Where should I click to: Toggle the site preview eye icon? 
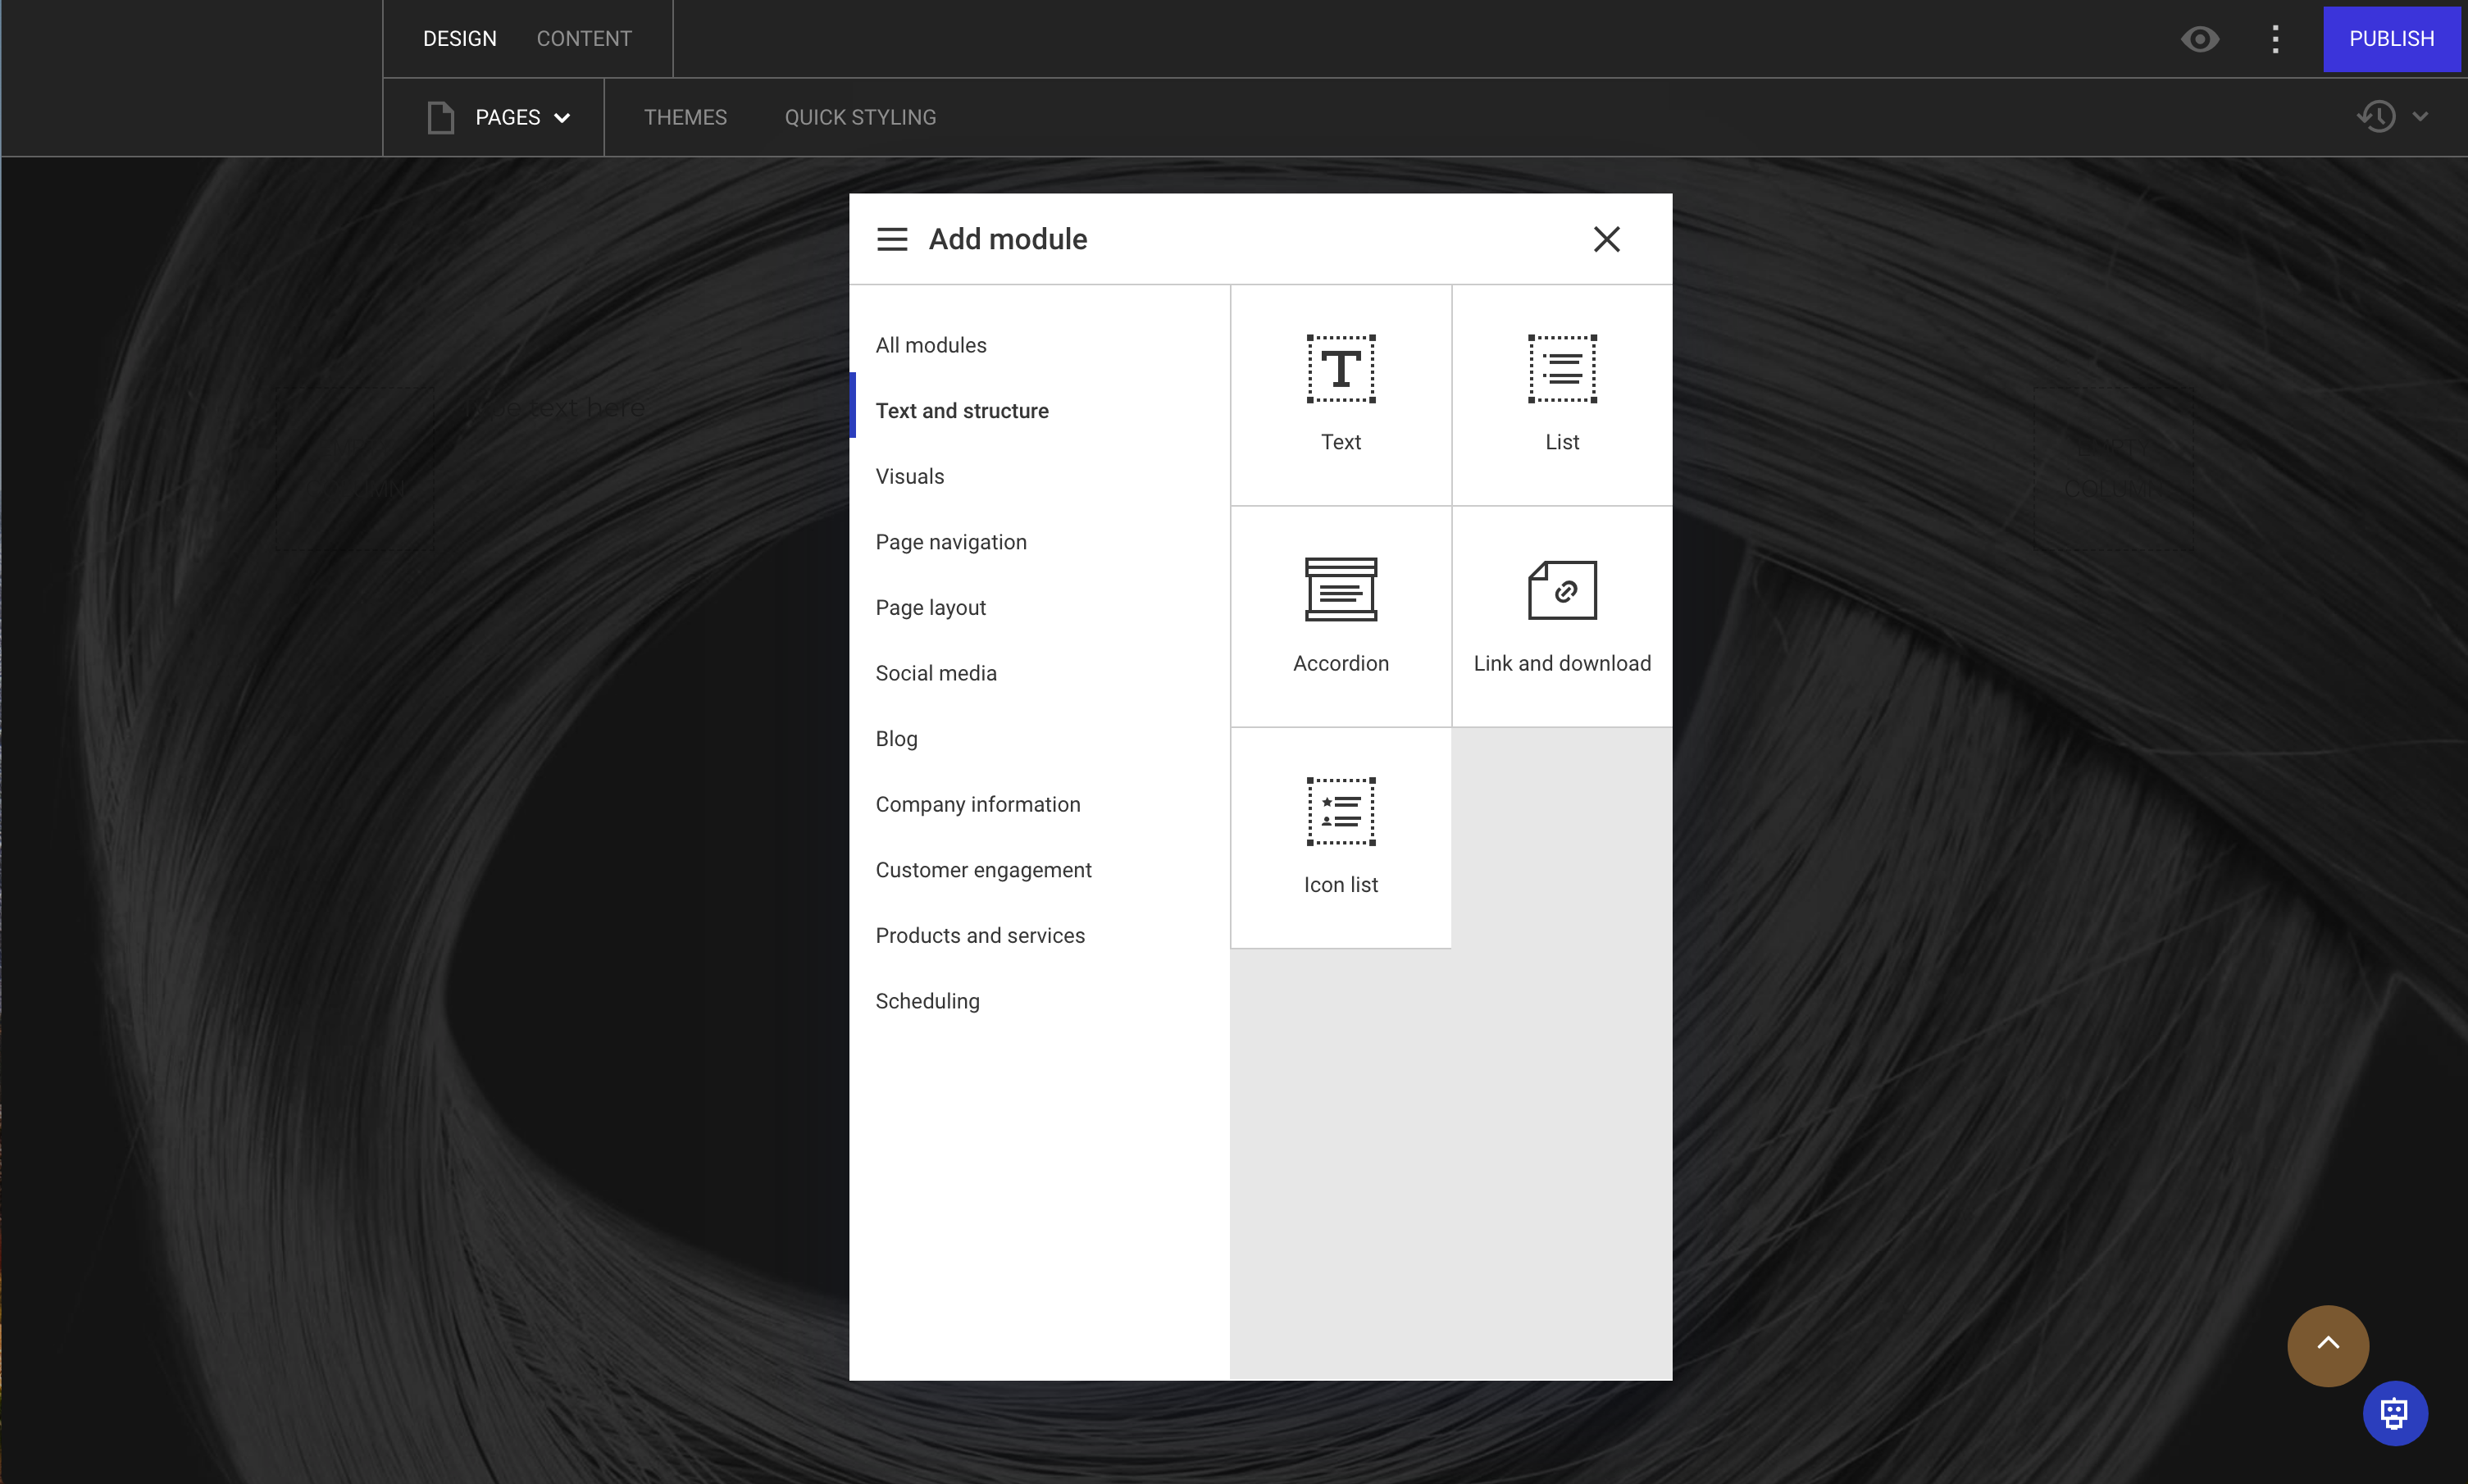2199,38
